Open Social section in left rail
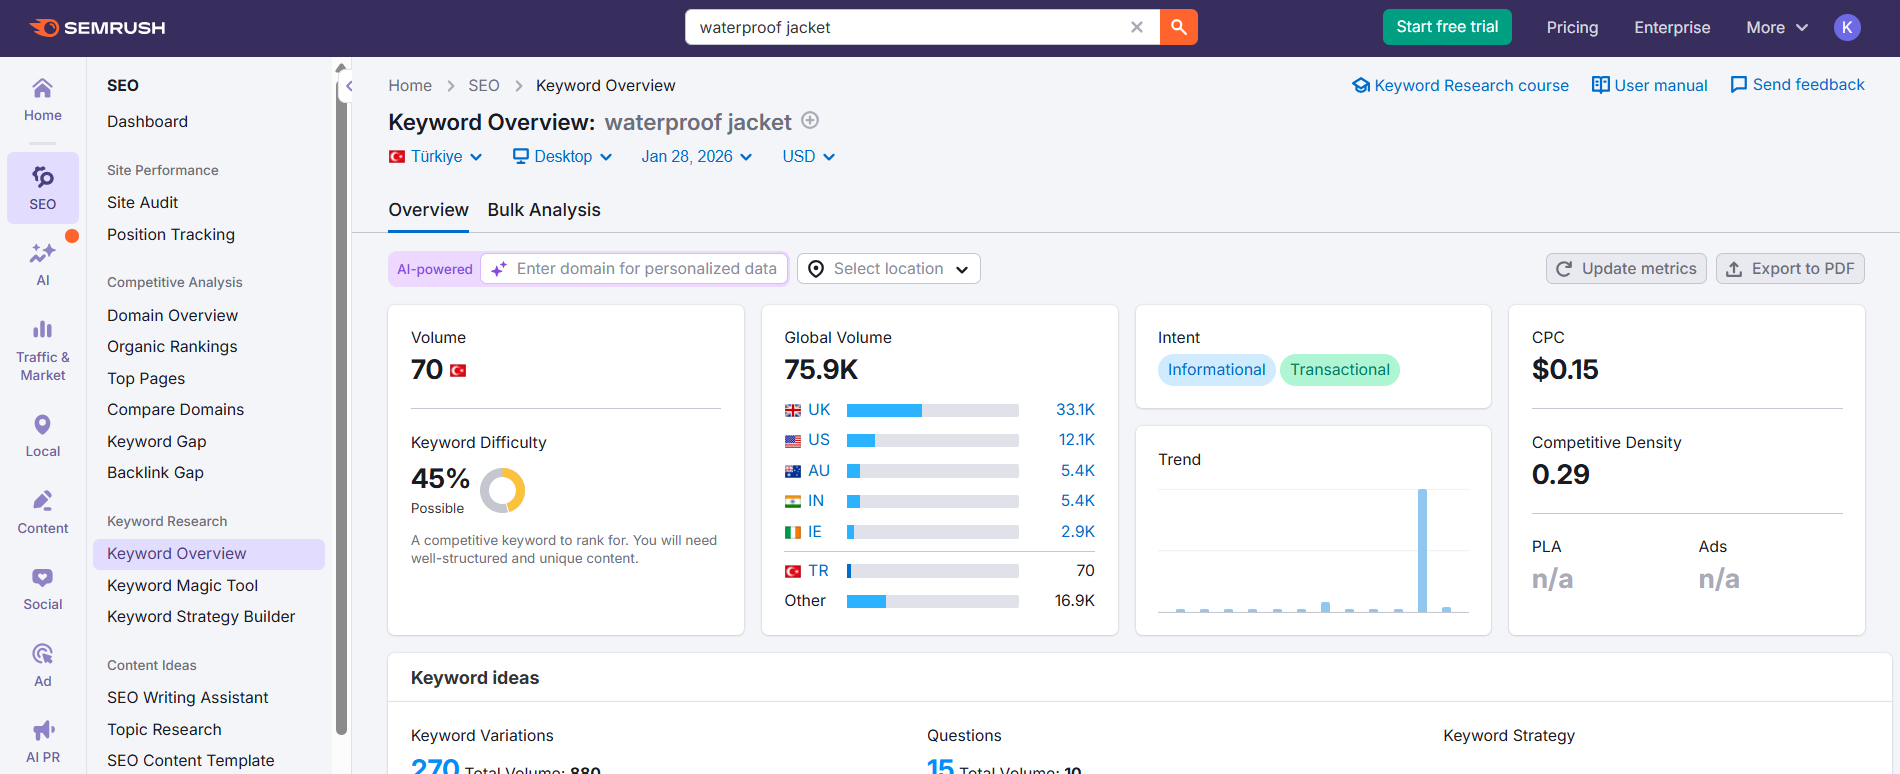The height and width of the screenshot is (774, 1900). click(43, 589)
